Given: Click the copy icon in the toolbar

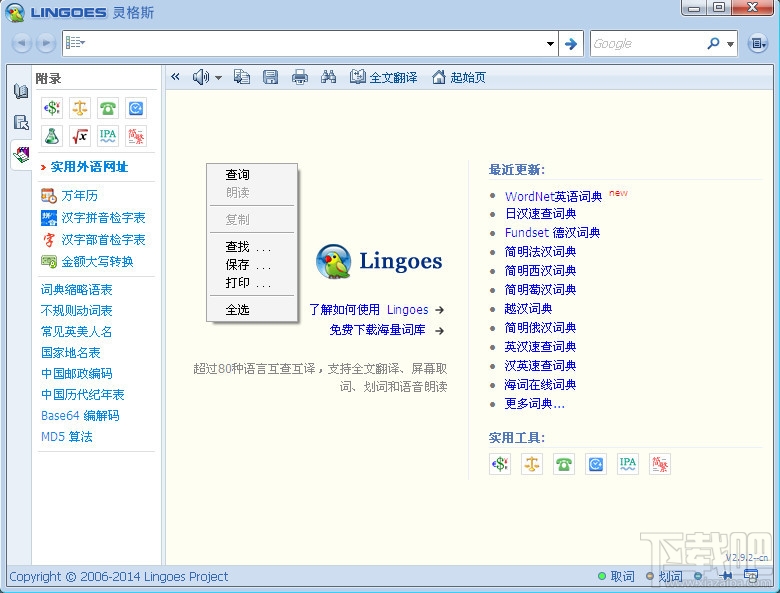Looking at the screenshot, I should 242,77.
